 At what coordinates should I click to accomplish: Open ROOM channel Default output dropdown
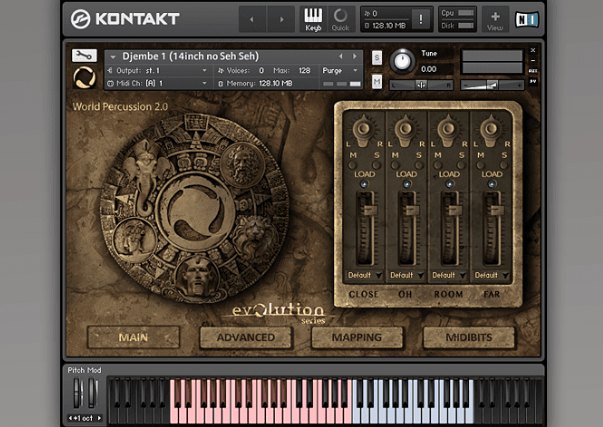coord(449,275)
